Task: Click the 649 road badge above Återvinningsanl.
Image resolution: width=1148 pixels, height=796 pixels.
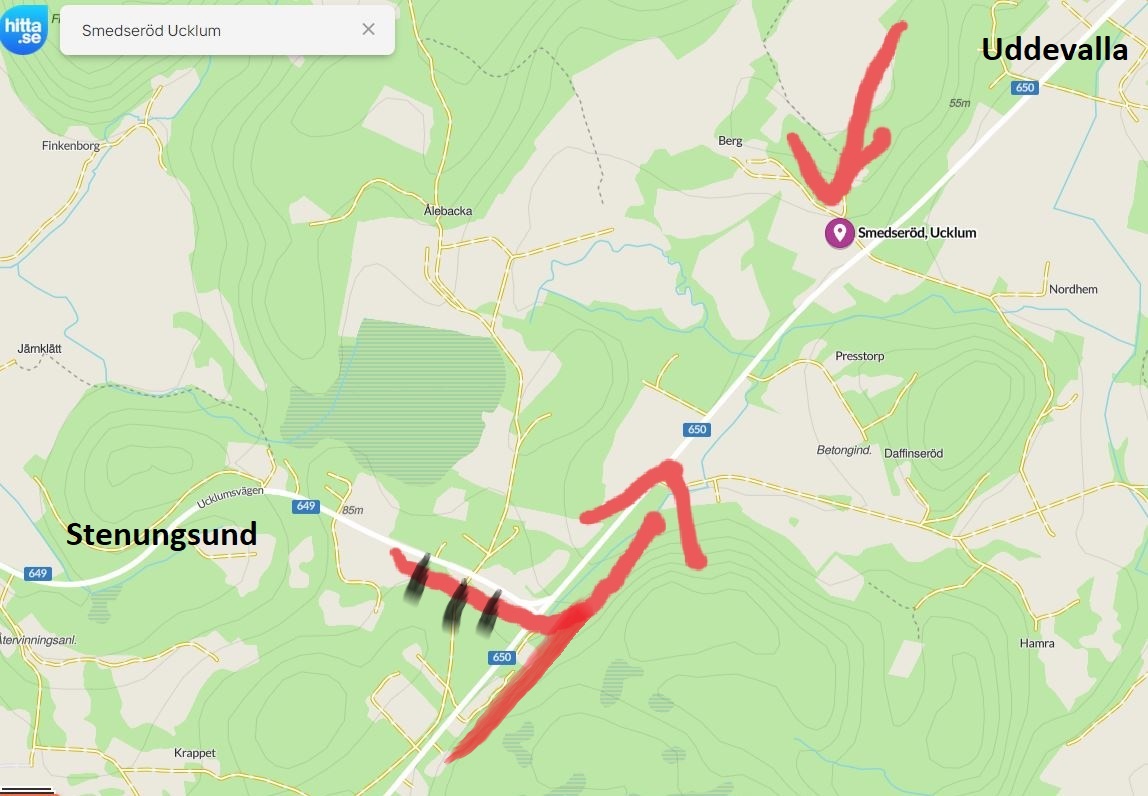Action: (x=37, y=573)
